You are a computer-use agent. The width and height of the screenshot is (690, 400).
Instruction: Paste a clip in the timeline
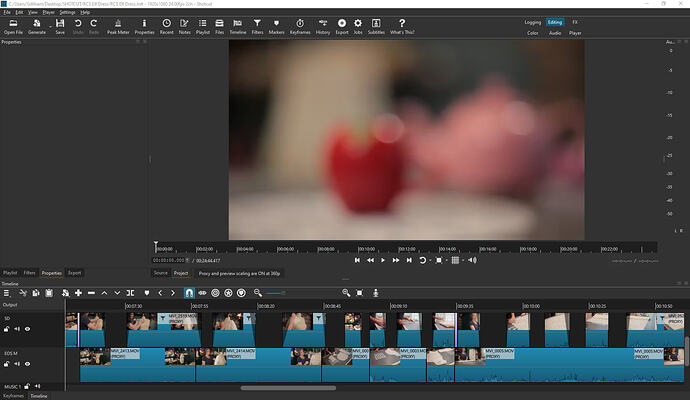tap(49, 293)
